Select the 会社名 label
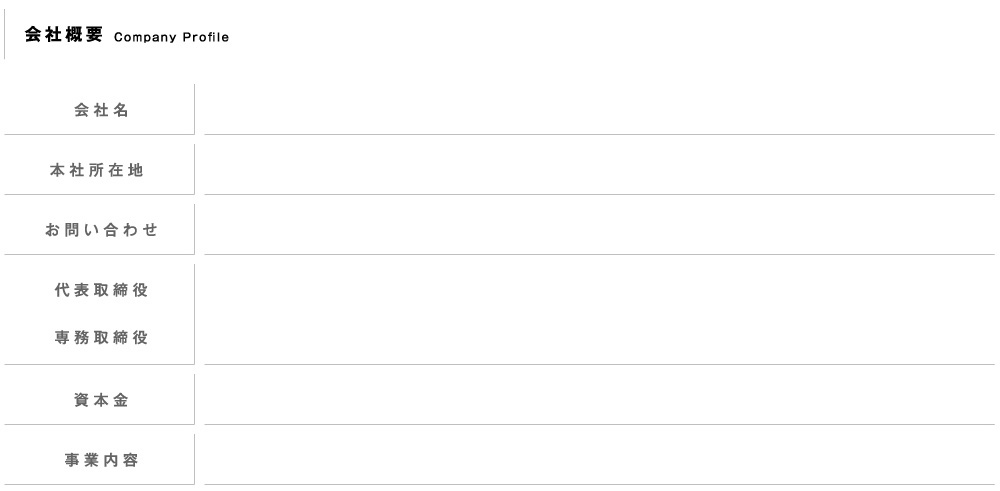1000x491 pixels. (x=101, y=111)
